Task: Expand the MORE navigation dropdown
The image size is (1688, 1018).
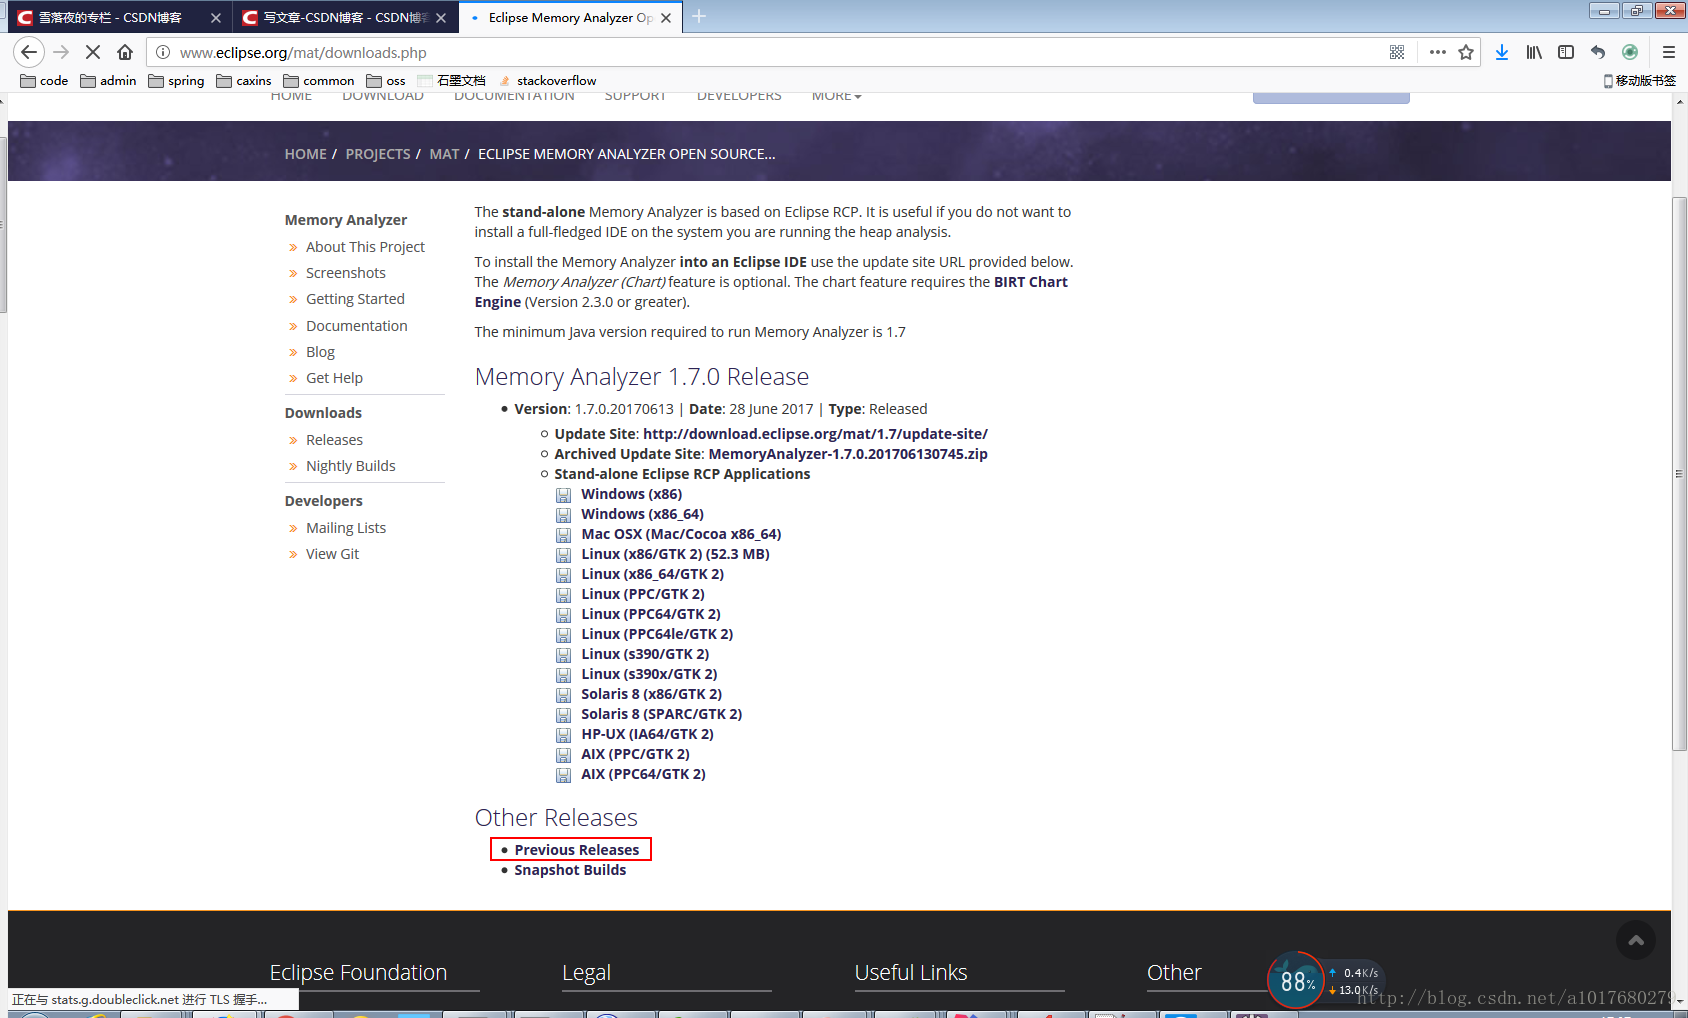Action: [836, 96]
